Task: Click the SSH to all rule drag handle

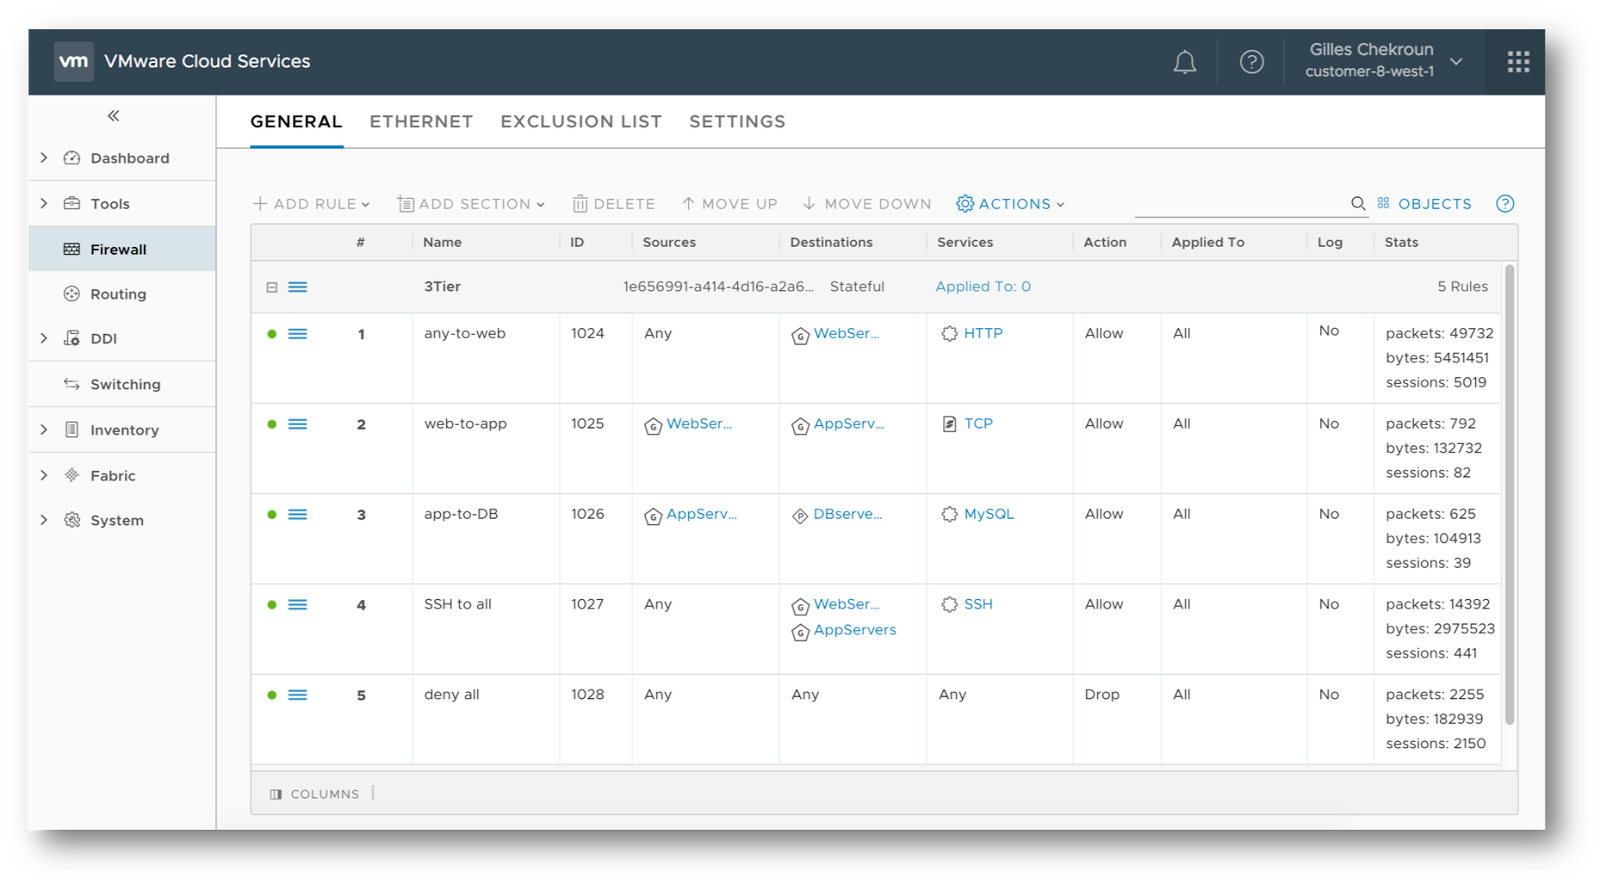Action: pyautogui.click(x=298, y=605)
